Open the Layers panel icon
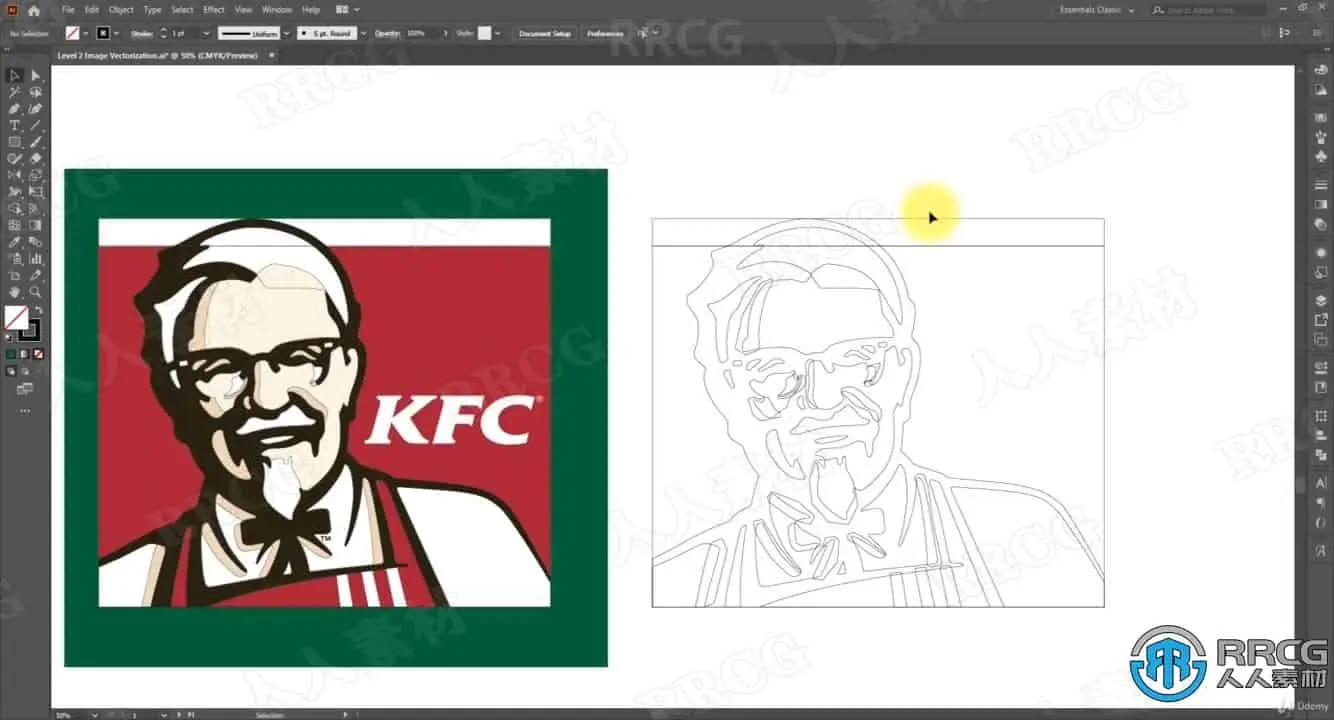The height and width of the screenshot is (720, 1334). pos(1320,300)
